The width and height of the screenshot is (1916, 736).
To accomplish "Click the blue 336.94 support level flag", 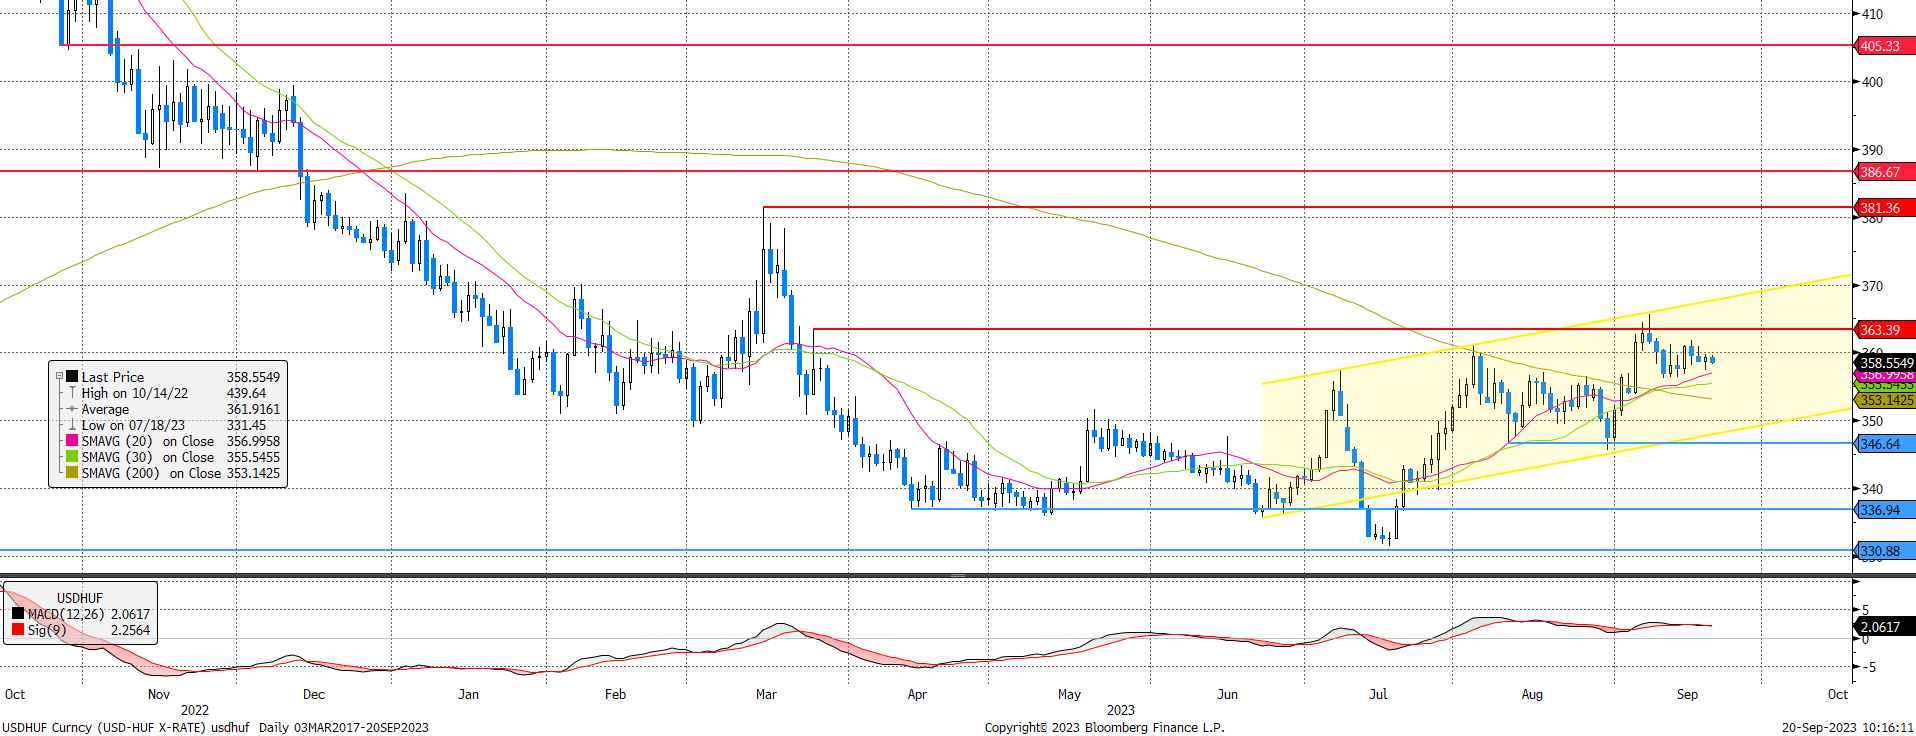I will pos(1884,510).
